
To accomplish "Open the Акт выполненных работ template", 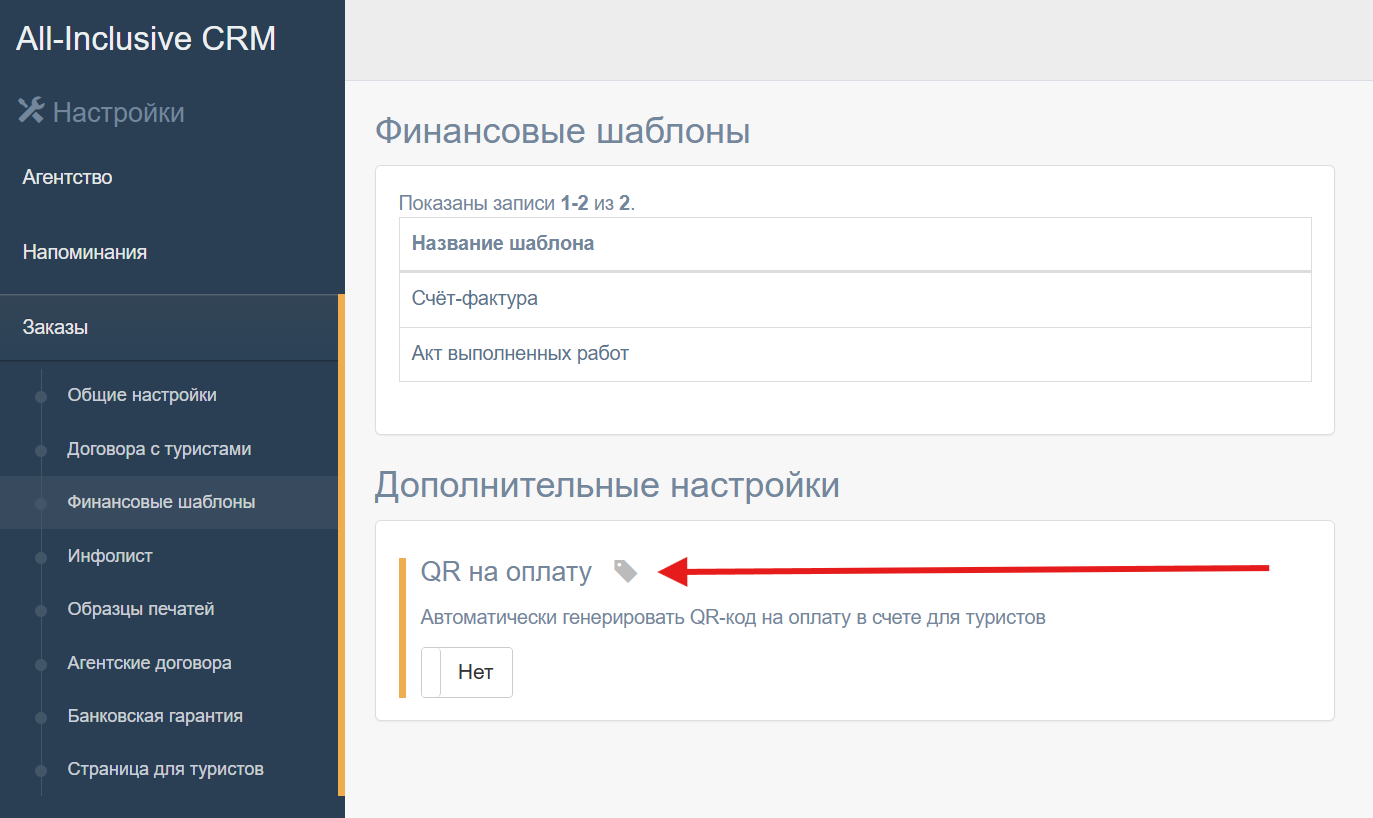I will point(520,353).
